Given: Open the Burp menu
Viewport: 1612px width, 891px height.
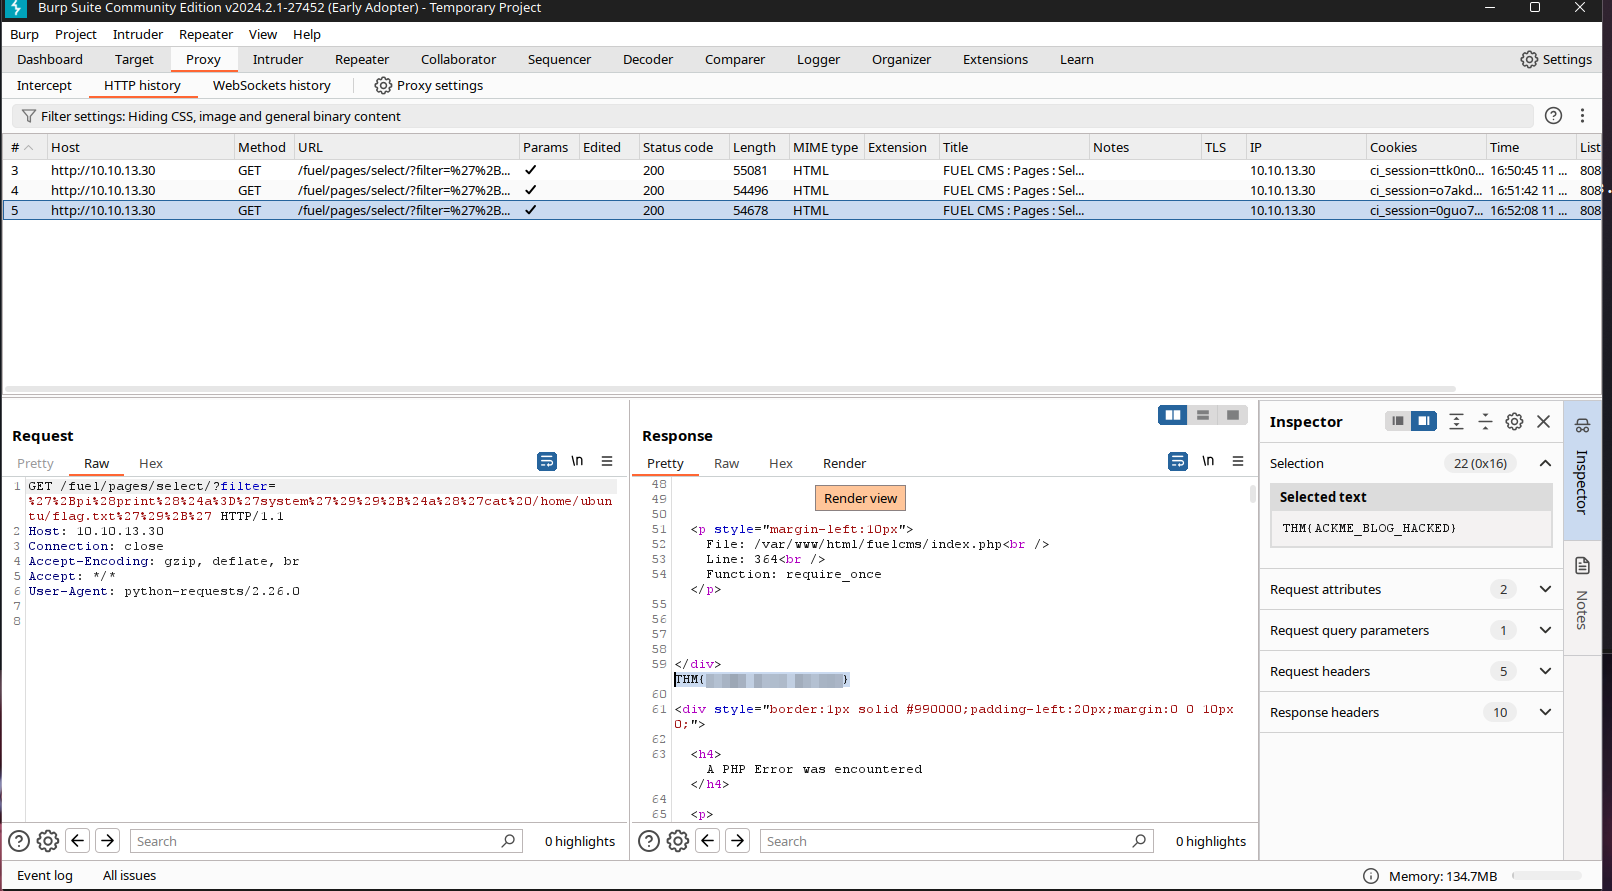Looking at the screenshot, I should 24,34.
